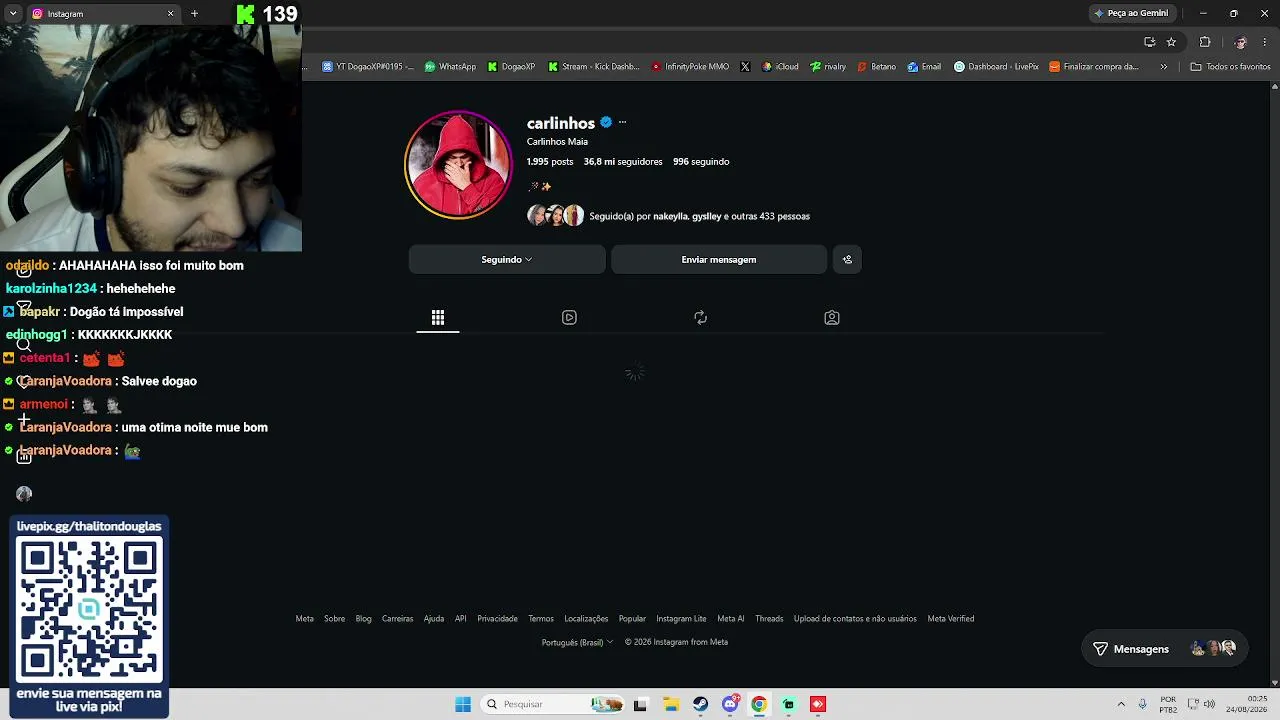
Task: View the 36,8 mi seguidores list
Action: (x=623, y=162)
